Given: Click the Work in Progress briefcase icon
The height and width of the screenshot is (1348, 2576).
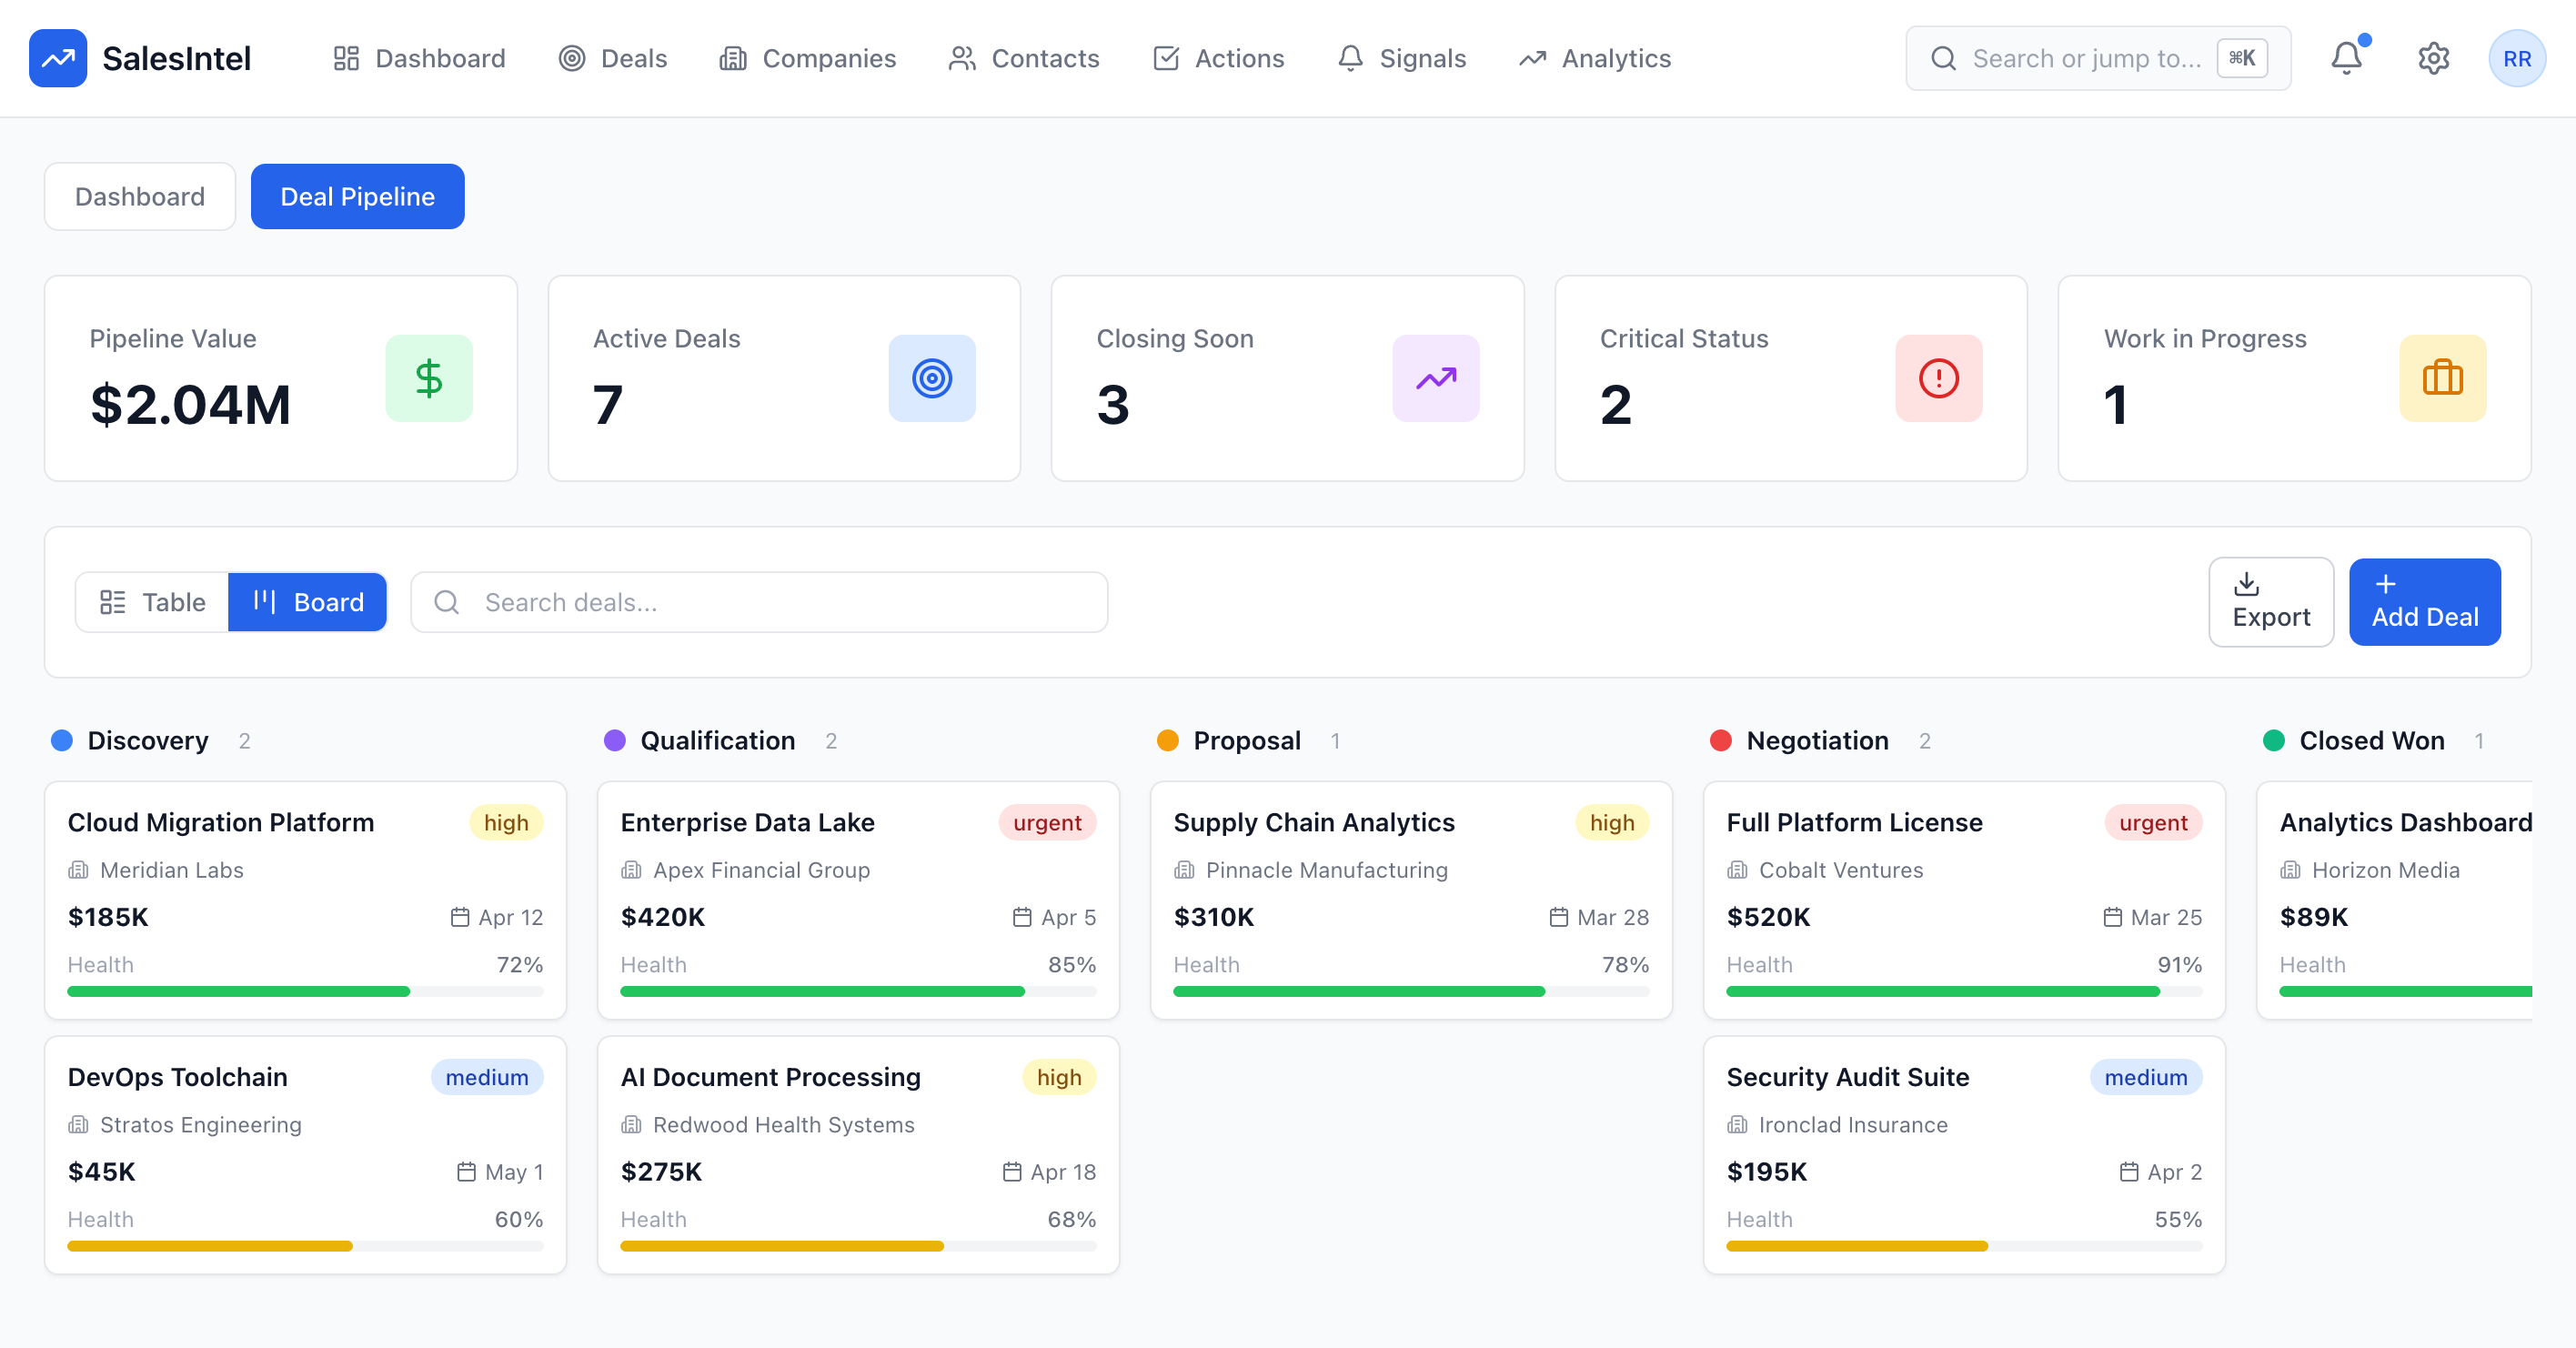Looking at the screenshot, I should 2442,378.
